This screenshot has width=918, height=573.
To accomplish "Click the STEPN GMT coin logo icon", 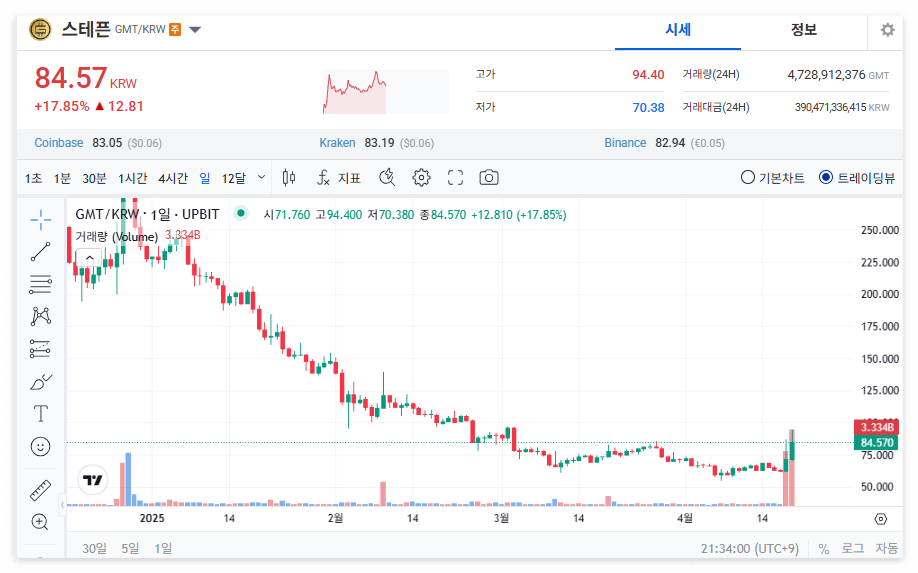I will tap(40, 29).
